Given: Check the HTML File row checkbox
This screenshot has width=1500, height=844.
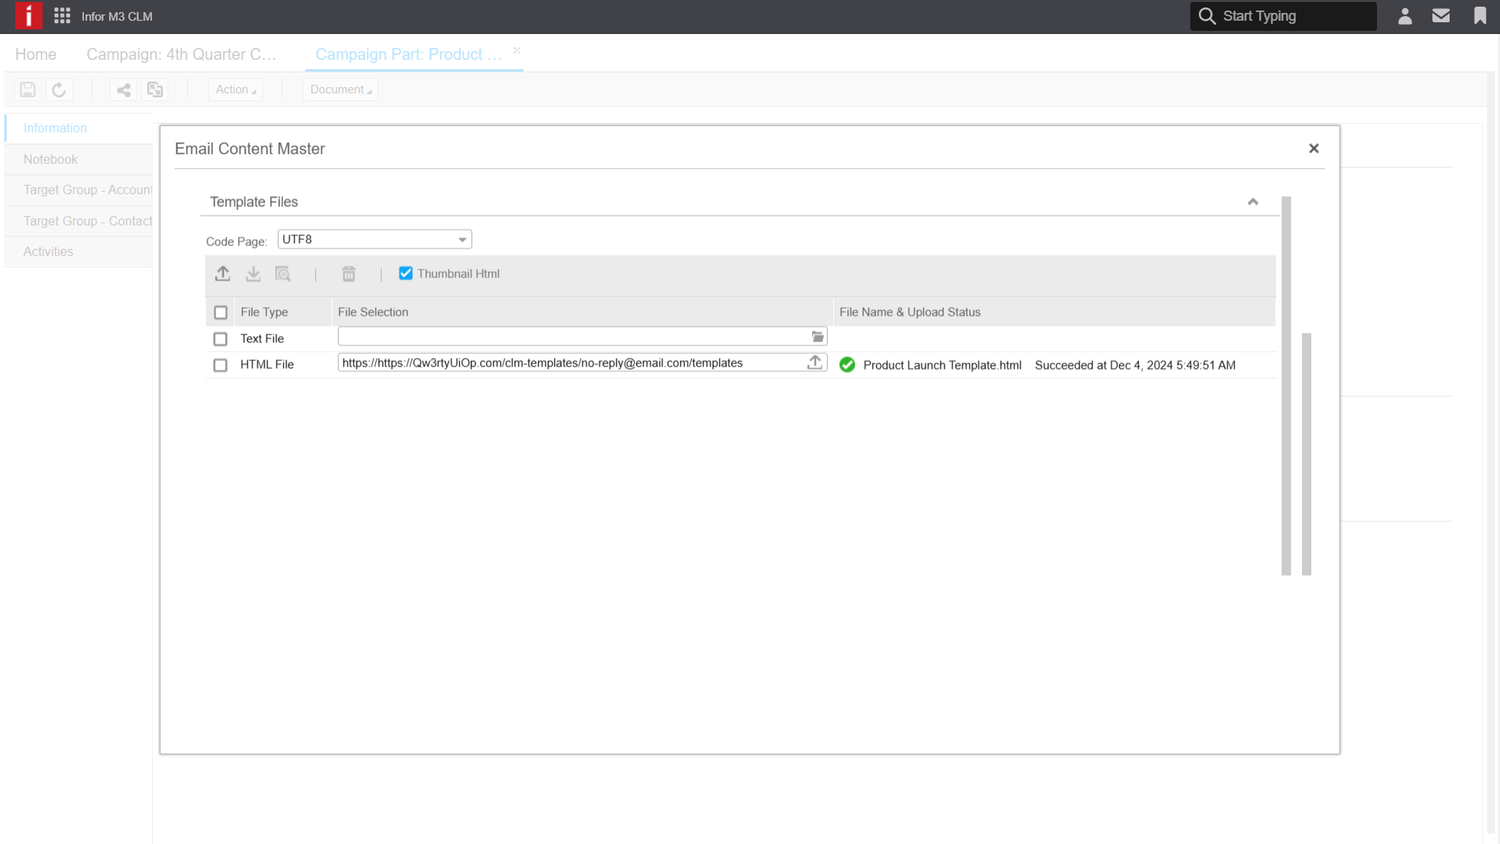Looking at the screenshot, I should click(x=220, y=365).
